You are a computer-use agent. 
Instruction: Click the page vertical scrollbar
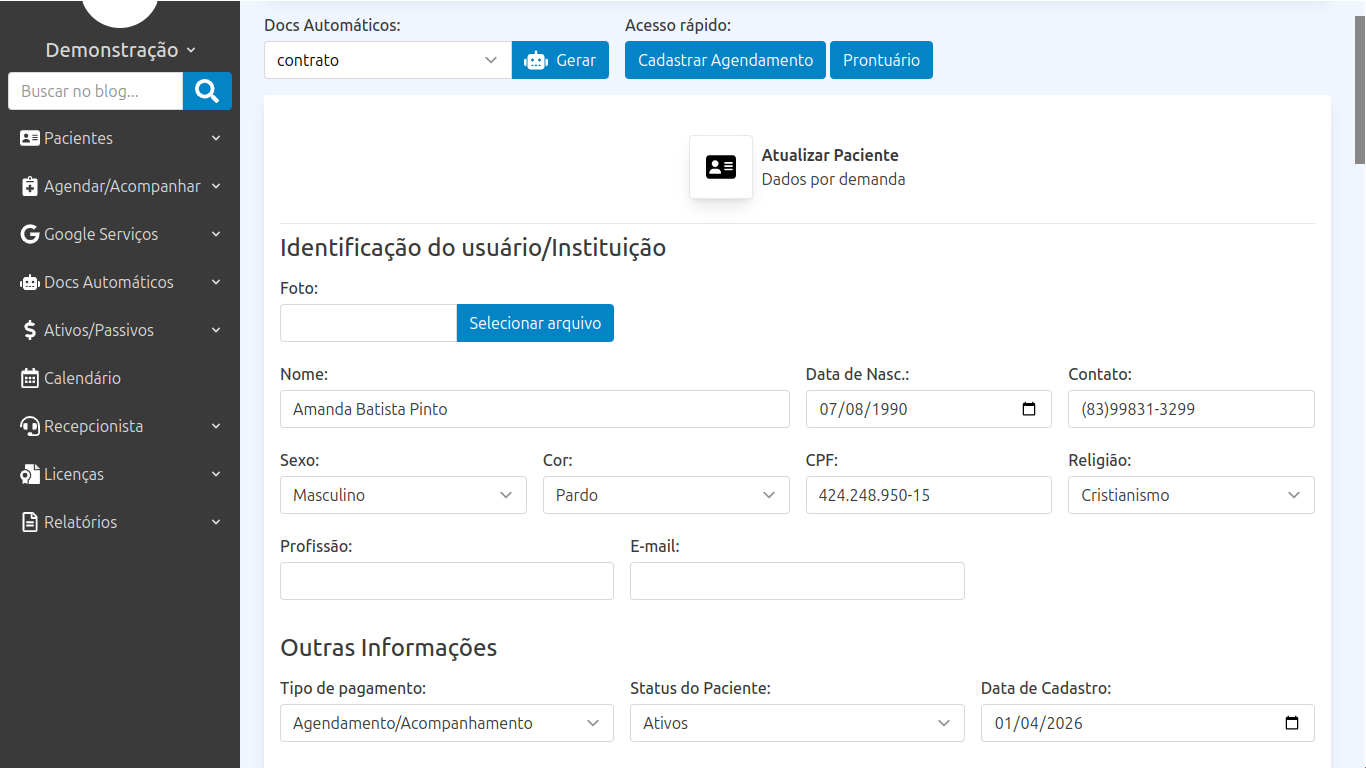[x=1359, y=80]
